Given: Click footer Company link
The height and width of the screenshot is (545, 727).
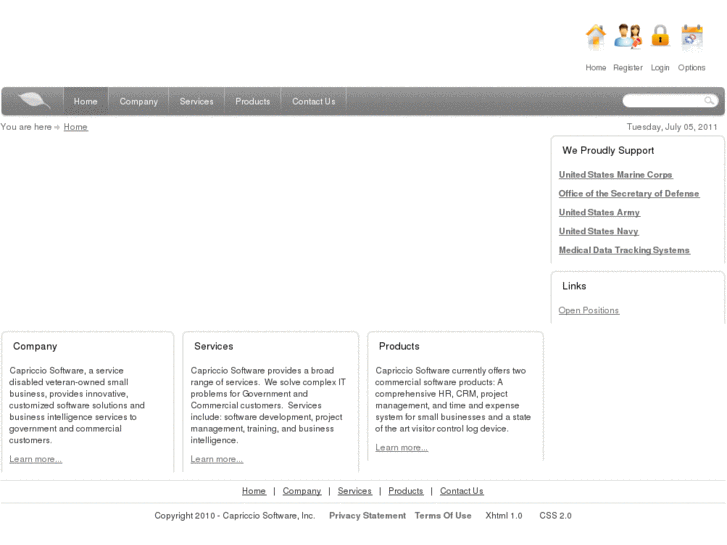Looking at the screenshot, I should point(302,491).
